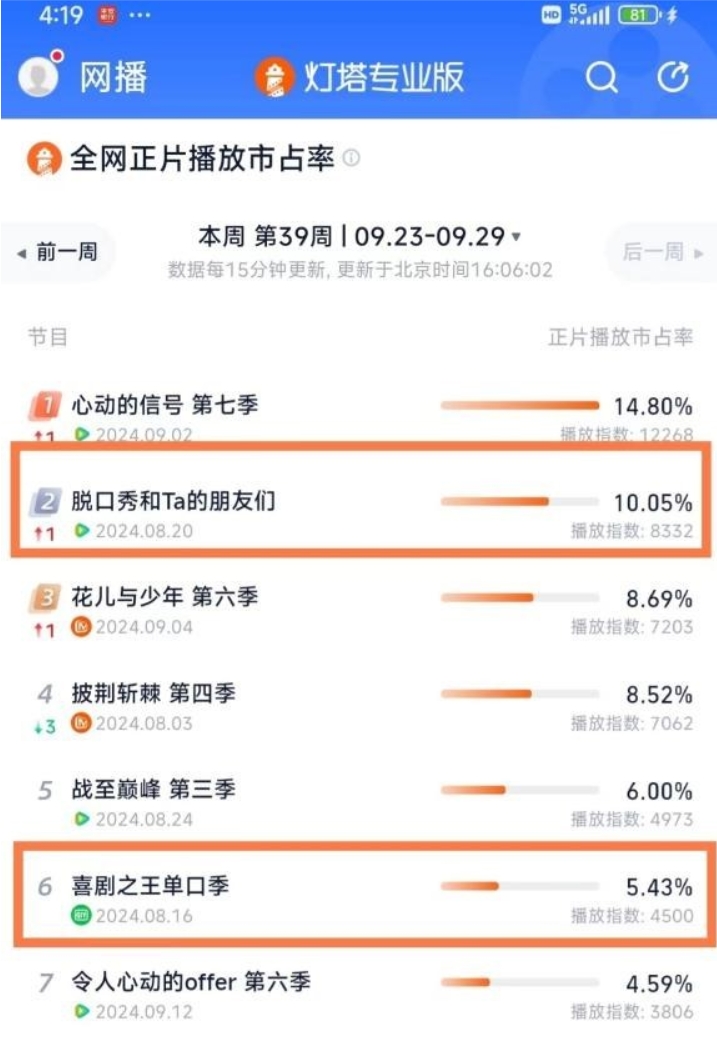Tap the 正片播放市占率 column header
Image resolution: width=717 pixels, height=1039 pixels.
tap(620, 337)
